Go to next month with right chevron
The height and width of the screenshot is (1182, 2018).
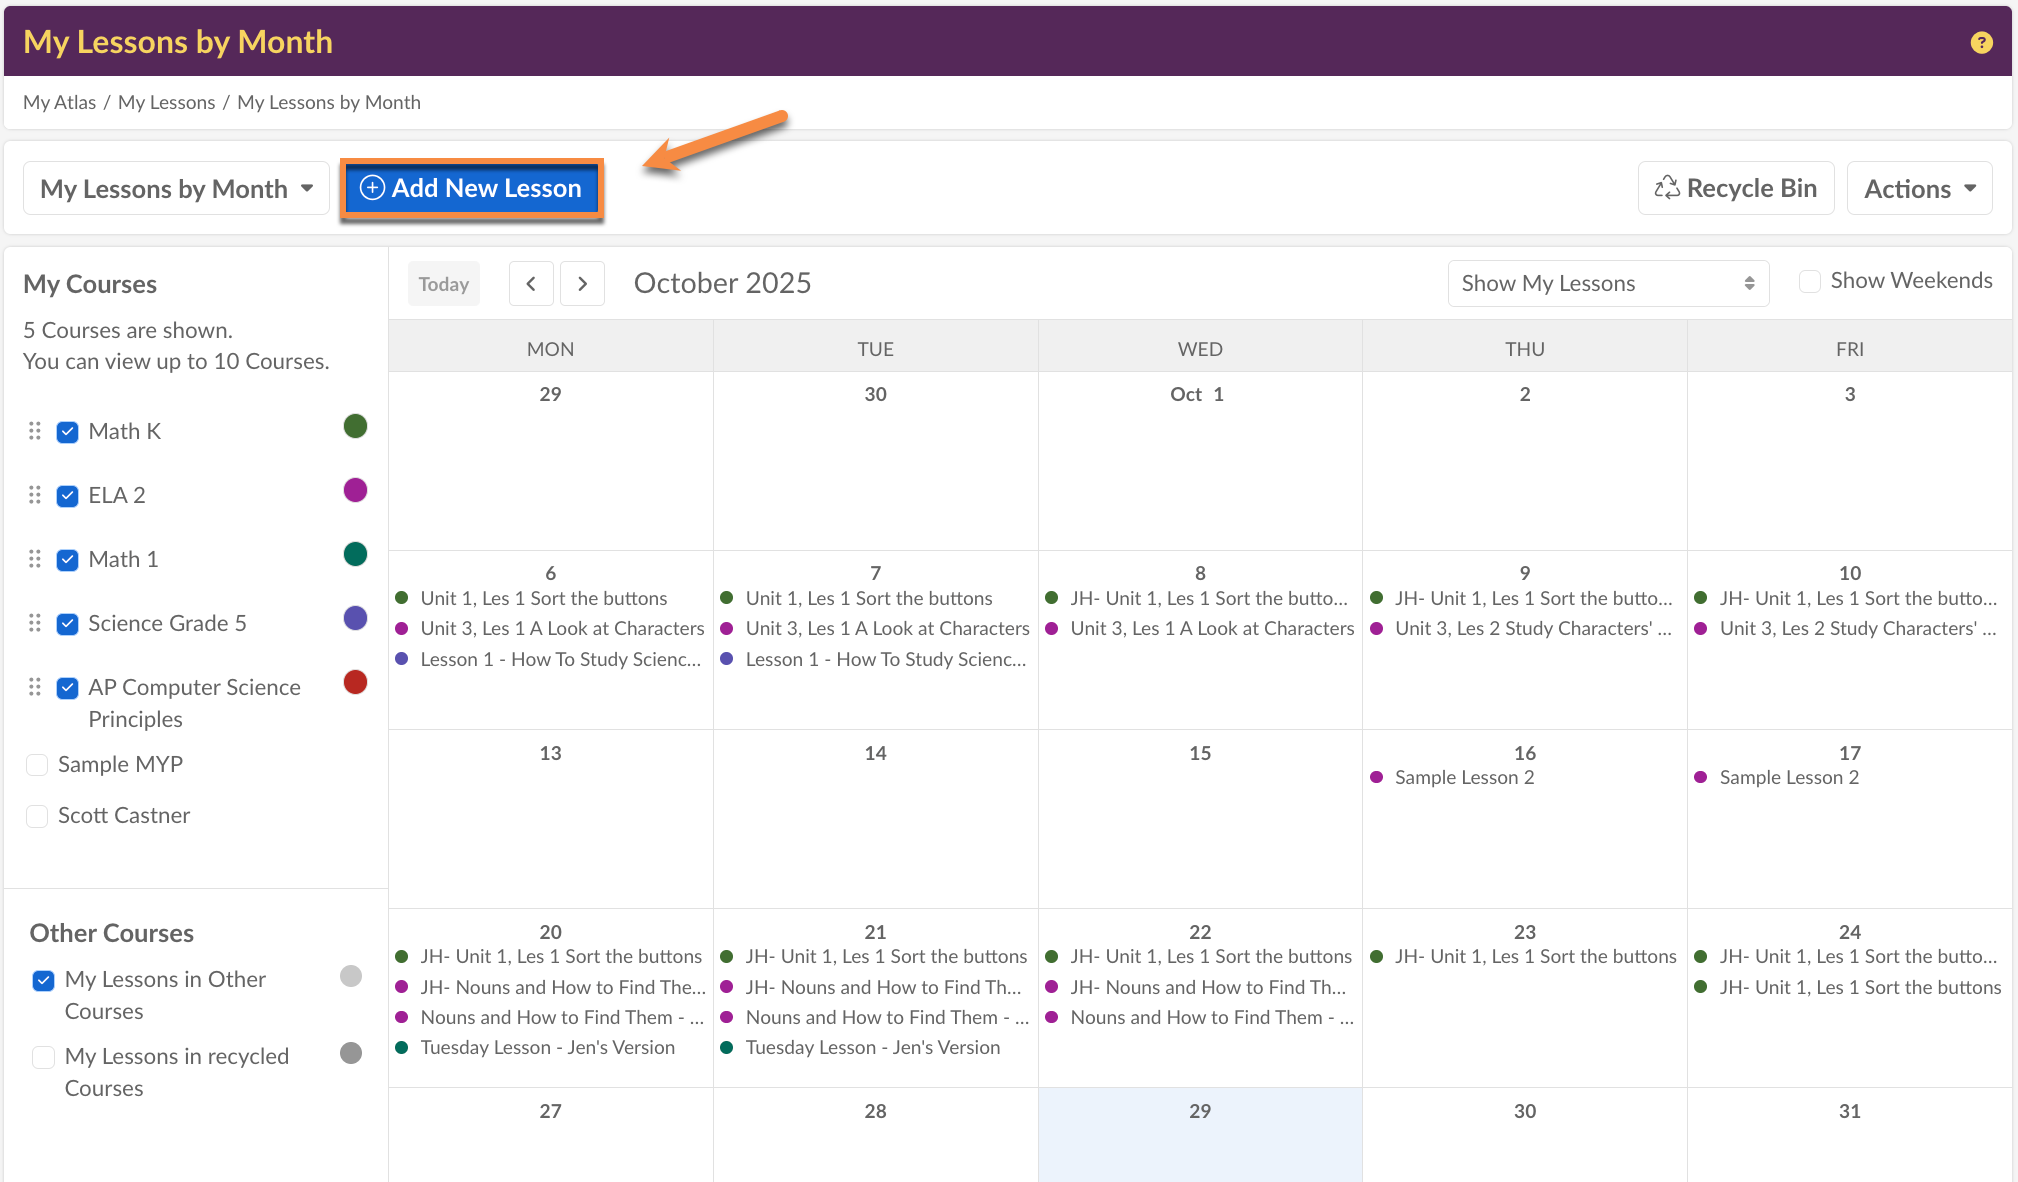[x=582, y=284]
